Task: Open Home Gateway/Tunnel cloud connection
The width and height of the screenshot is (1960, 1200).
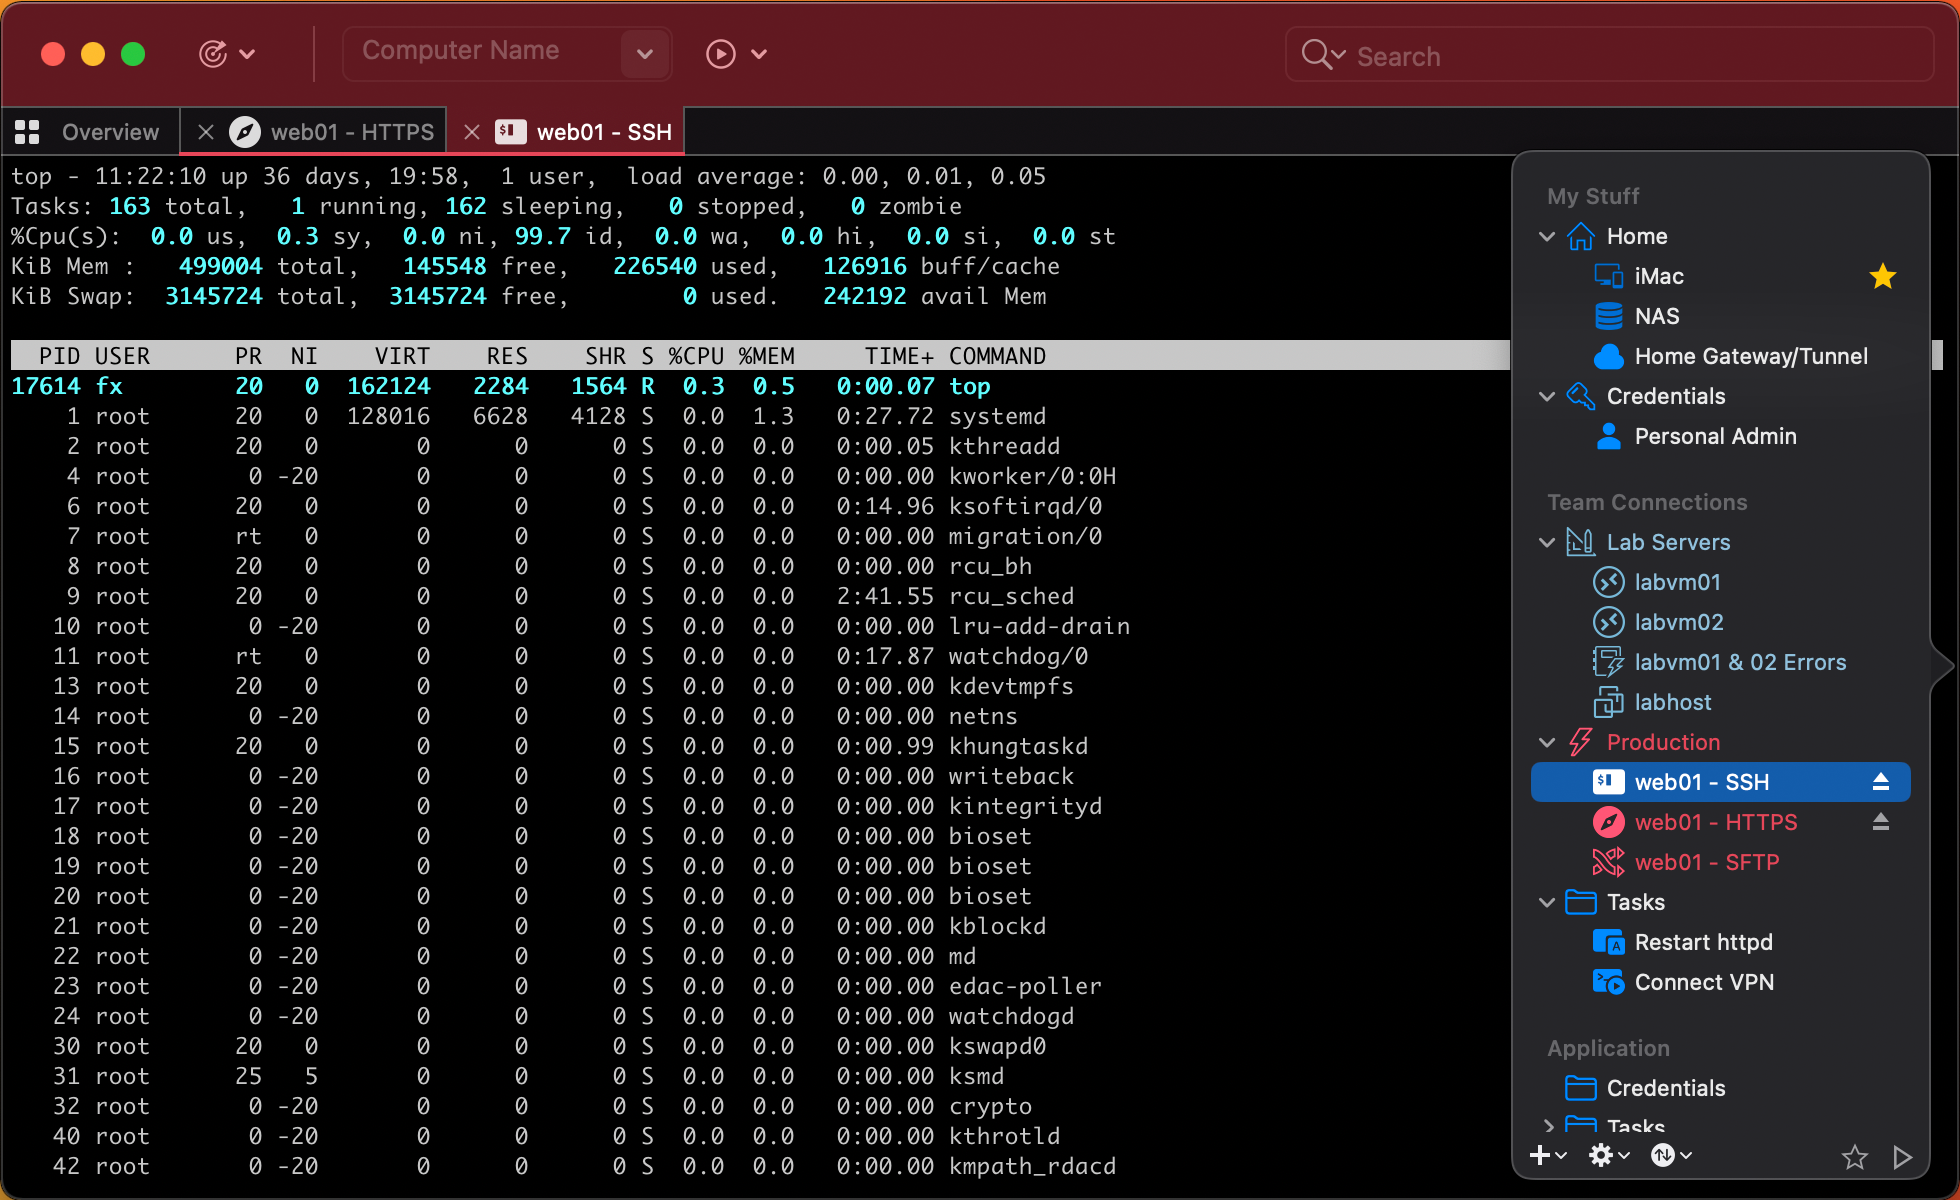Action: click(x=1750, y=356)
